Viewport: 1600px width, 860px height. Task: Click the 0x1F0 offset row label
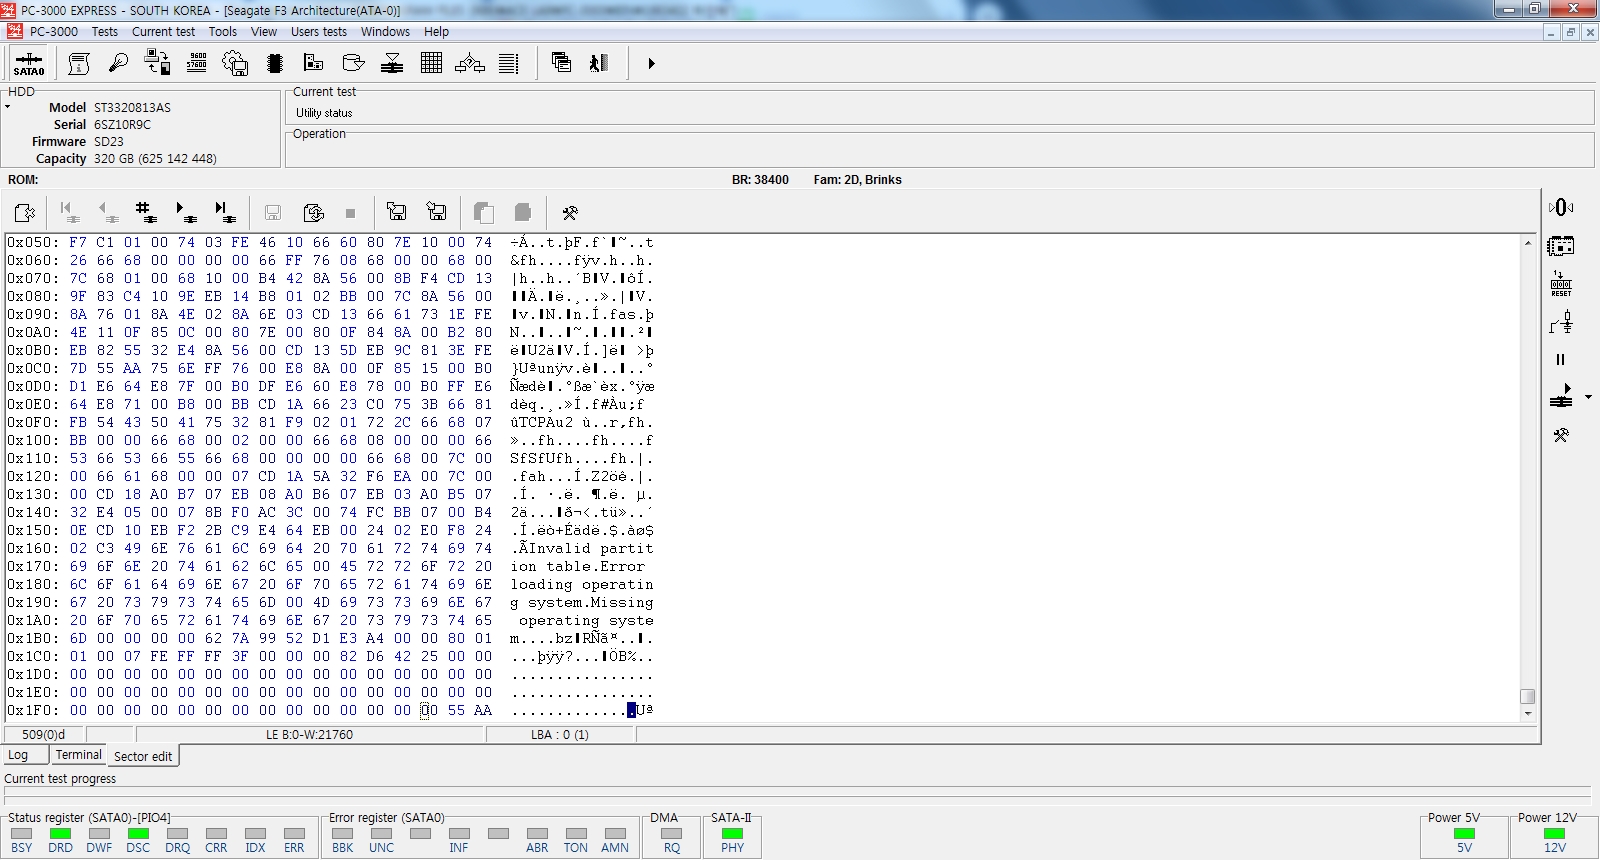pyautogui.click(x=33, y=710)
